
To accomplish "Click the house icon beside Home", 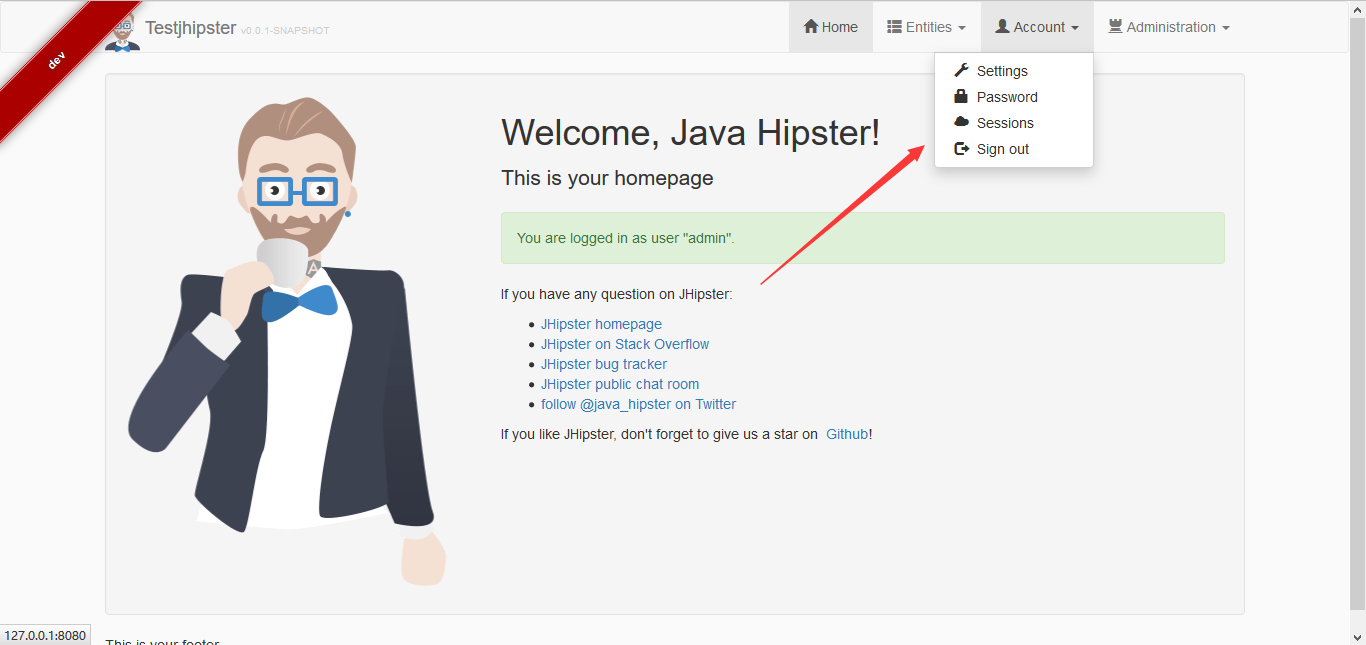I will [x=811, y=27].
